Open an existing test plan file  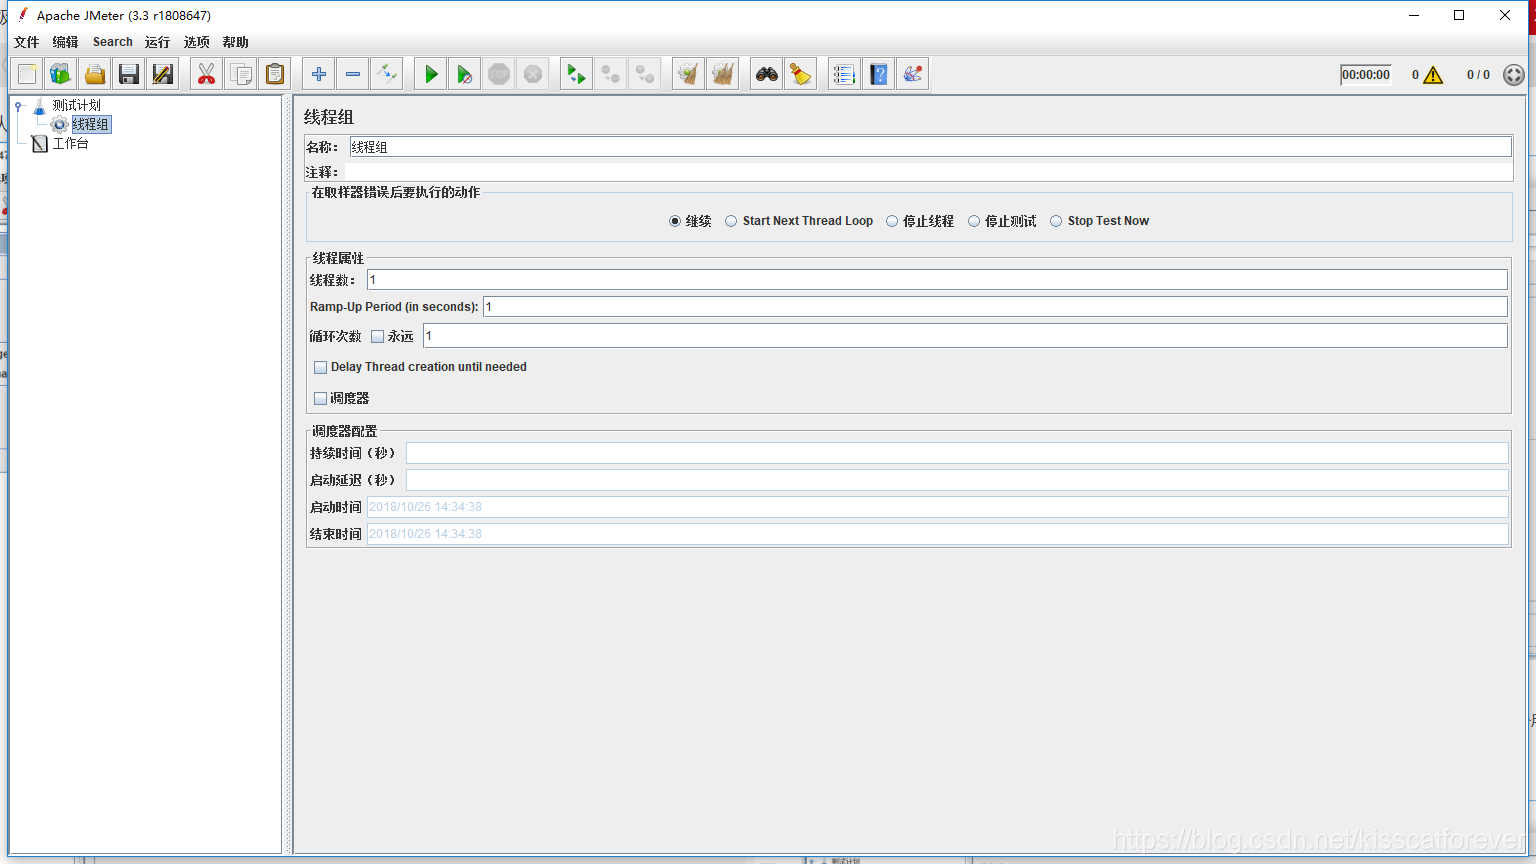click(x=95, y=74)
